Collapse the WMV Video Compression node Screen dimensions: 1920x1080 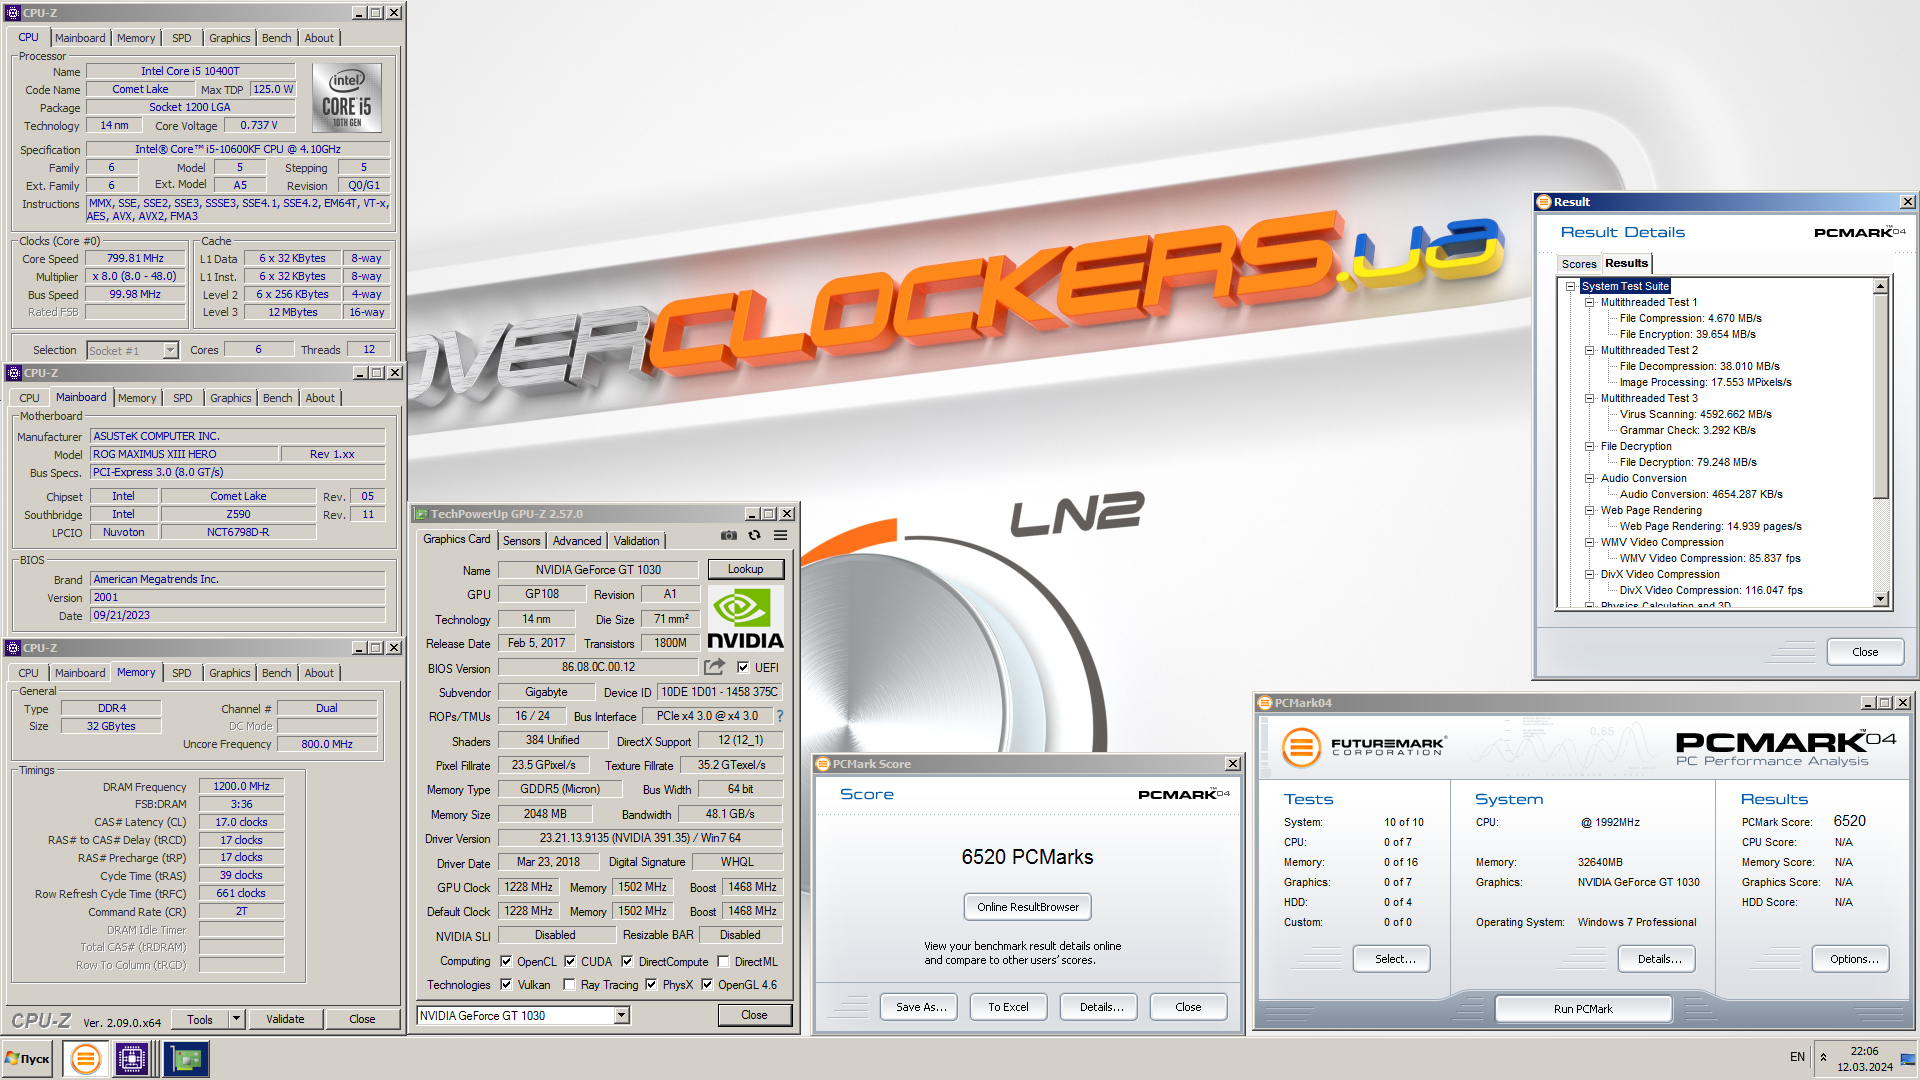[x=1590, y=542]
